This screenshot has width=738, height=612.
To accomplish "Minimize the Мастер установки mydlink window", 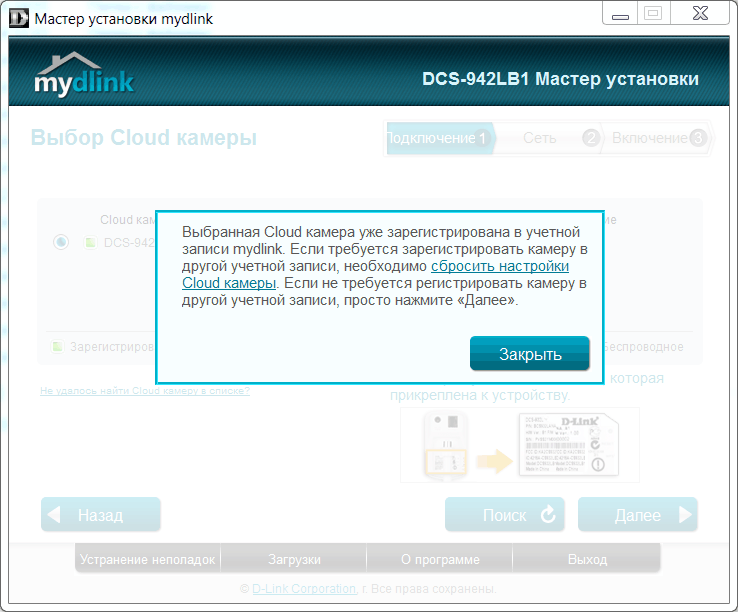I will [620, 13].
